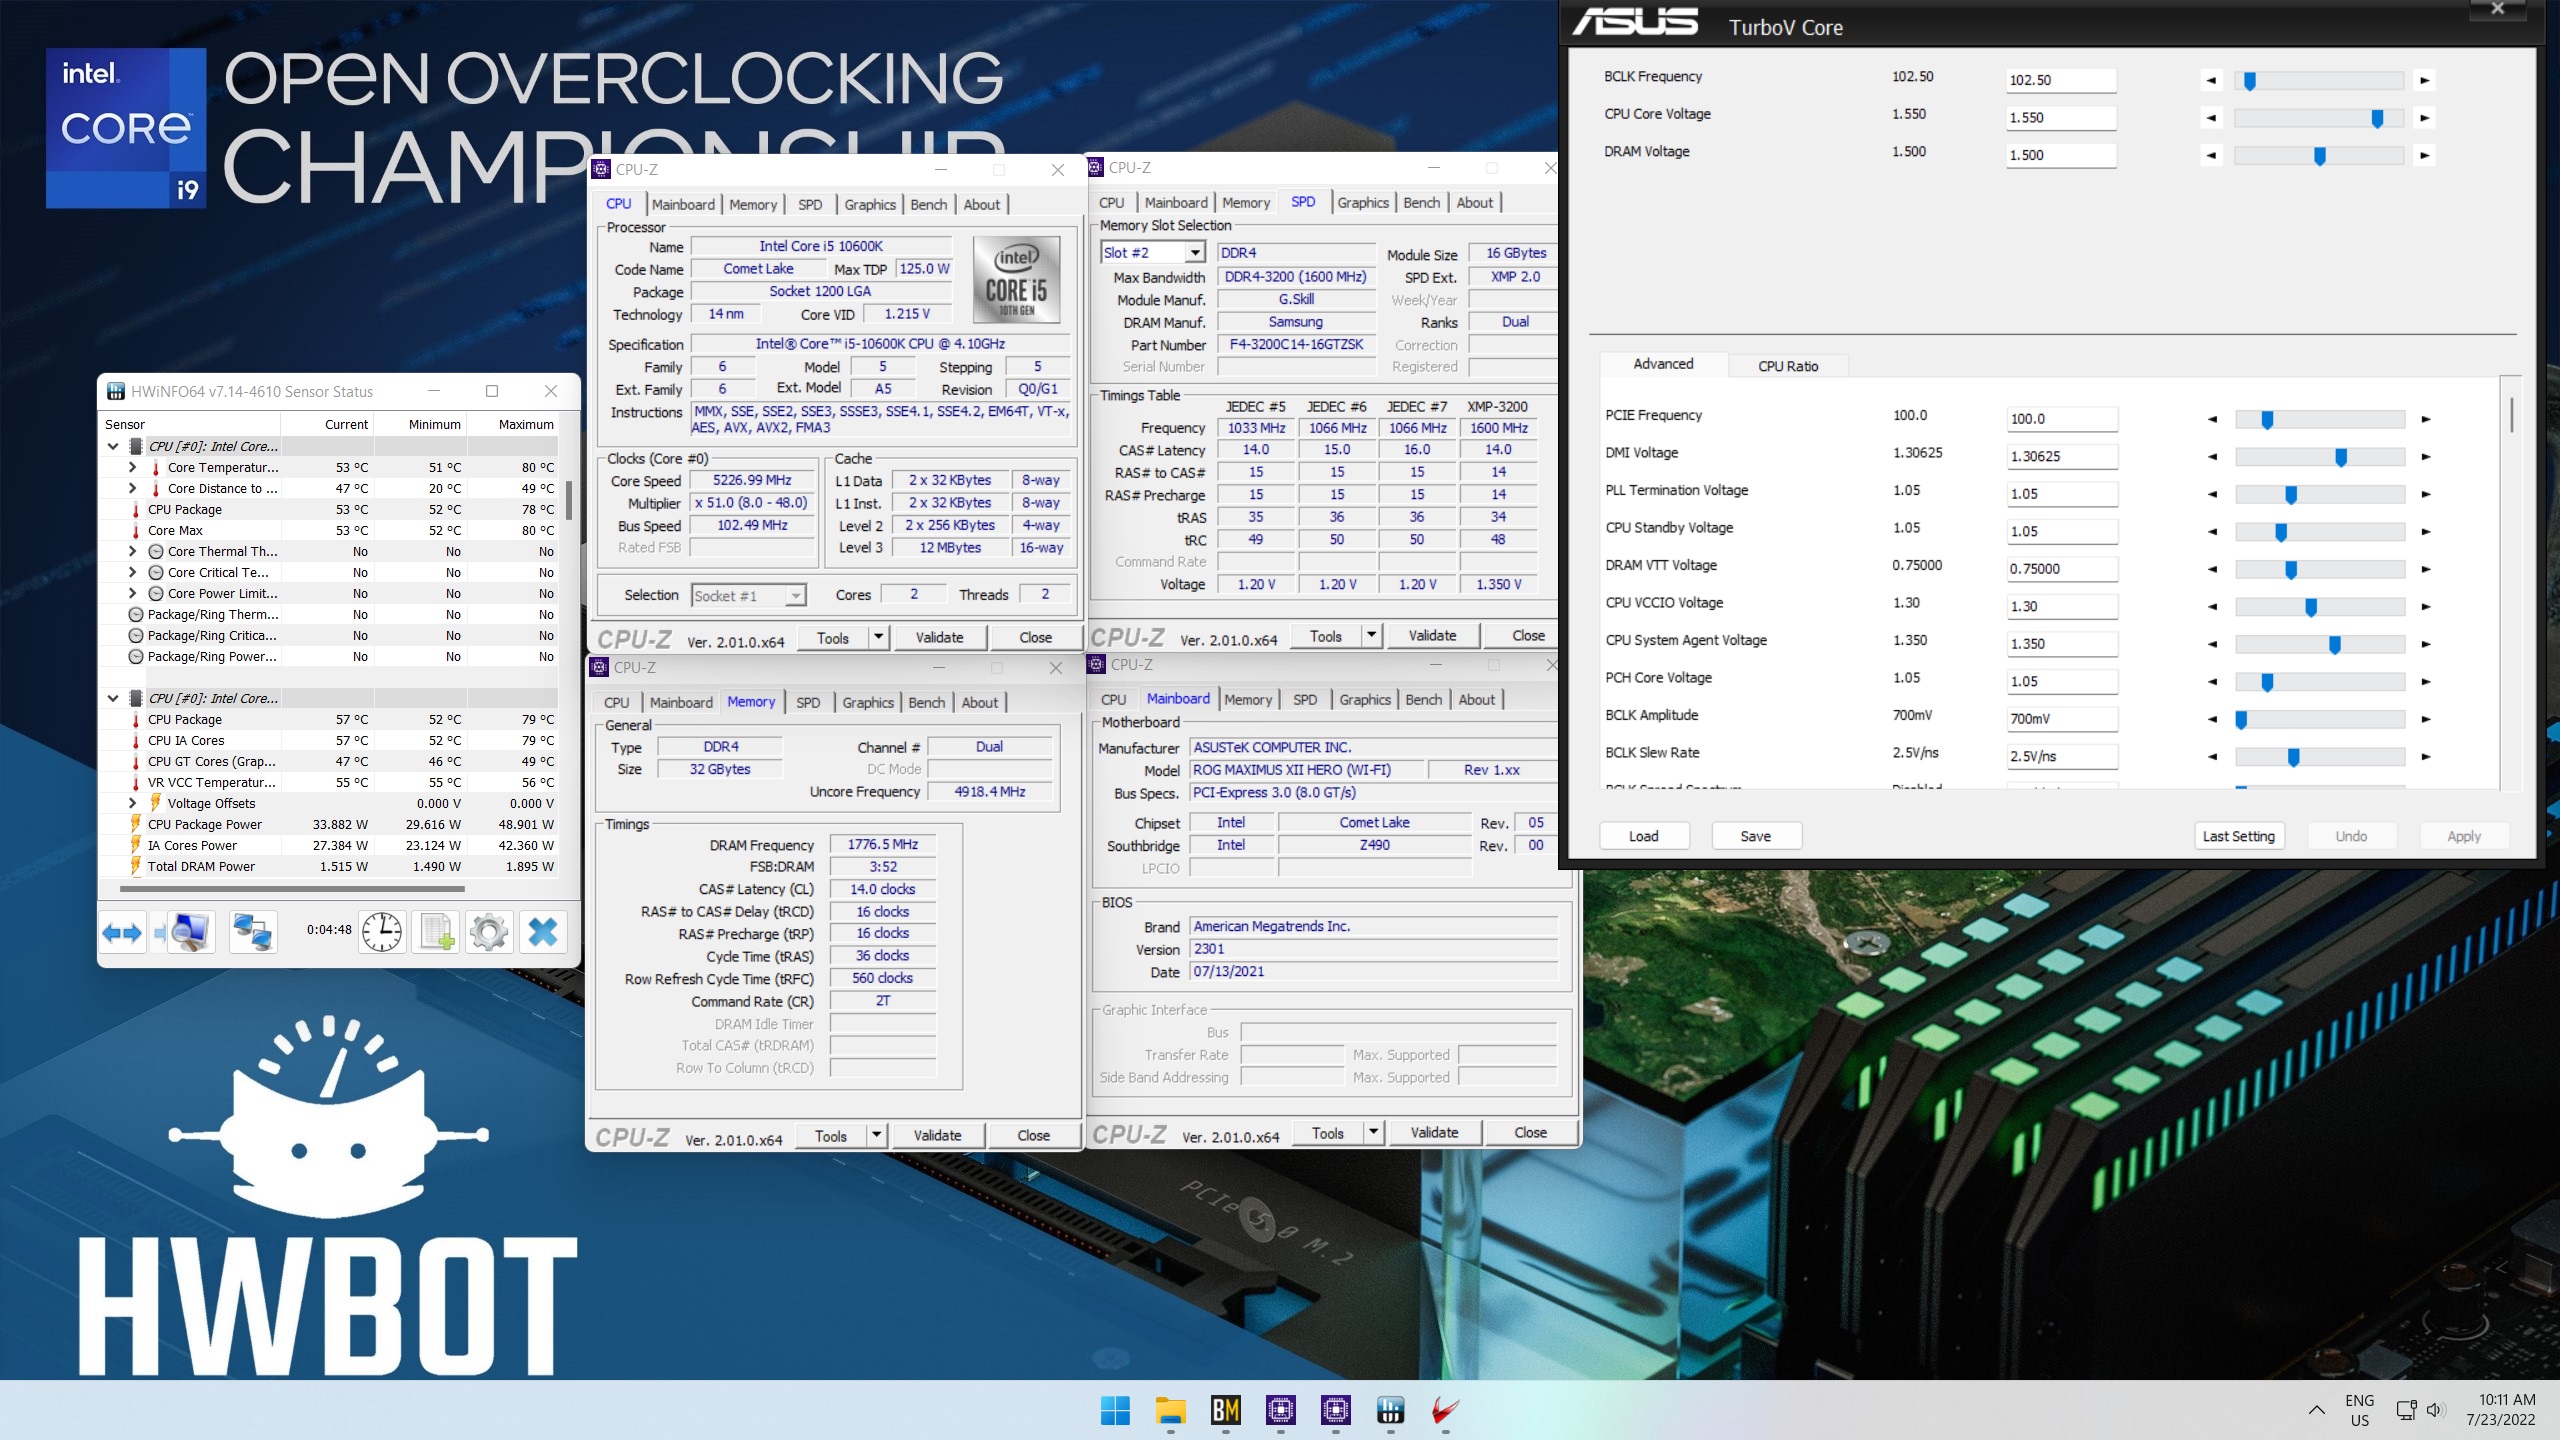Increase DMI Voltage right arrow
Image resolution: width=2560 pixels, height=1440 pixels.
click(2425, 457)
